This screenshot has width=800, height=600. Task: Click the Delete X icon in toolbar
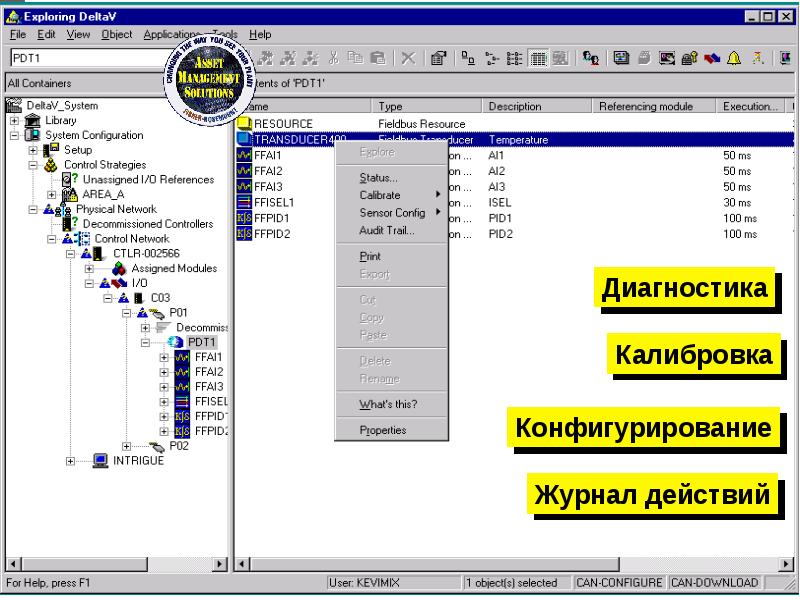(408, 58)
